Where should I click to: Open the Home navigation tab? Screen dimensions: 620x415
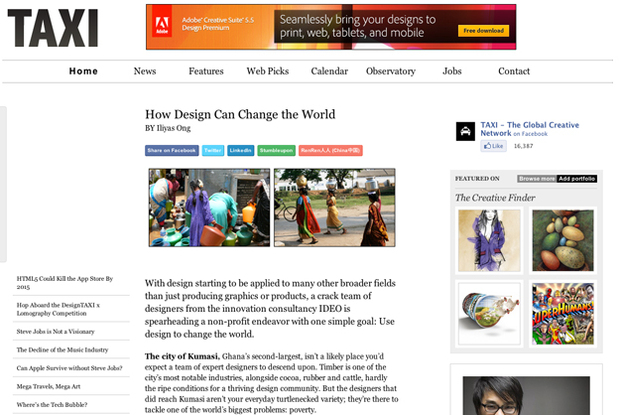point(83,71)
